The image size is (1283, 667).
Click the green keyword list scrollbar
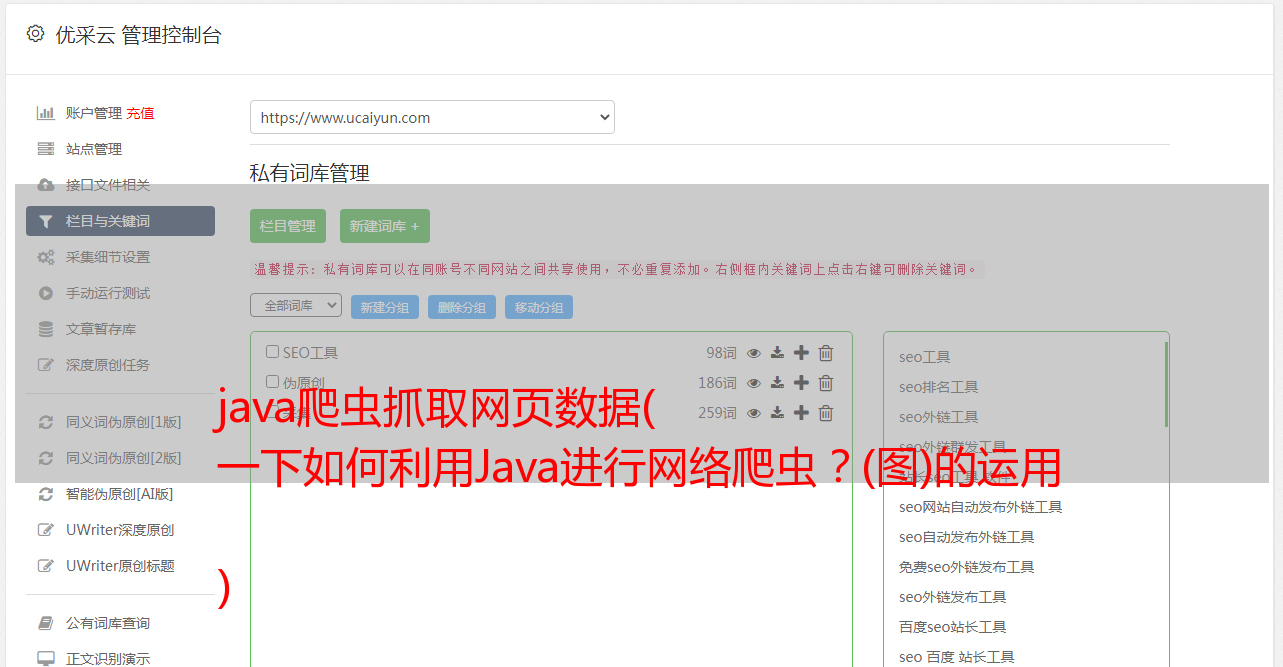[x=1166, y=384]
